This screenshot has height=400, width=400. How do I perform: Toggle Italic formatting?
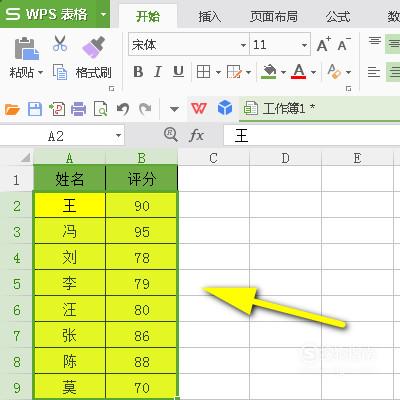[158, 72]
